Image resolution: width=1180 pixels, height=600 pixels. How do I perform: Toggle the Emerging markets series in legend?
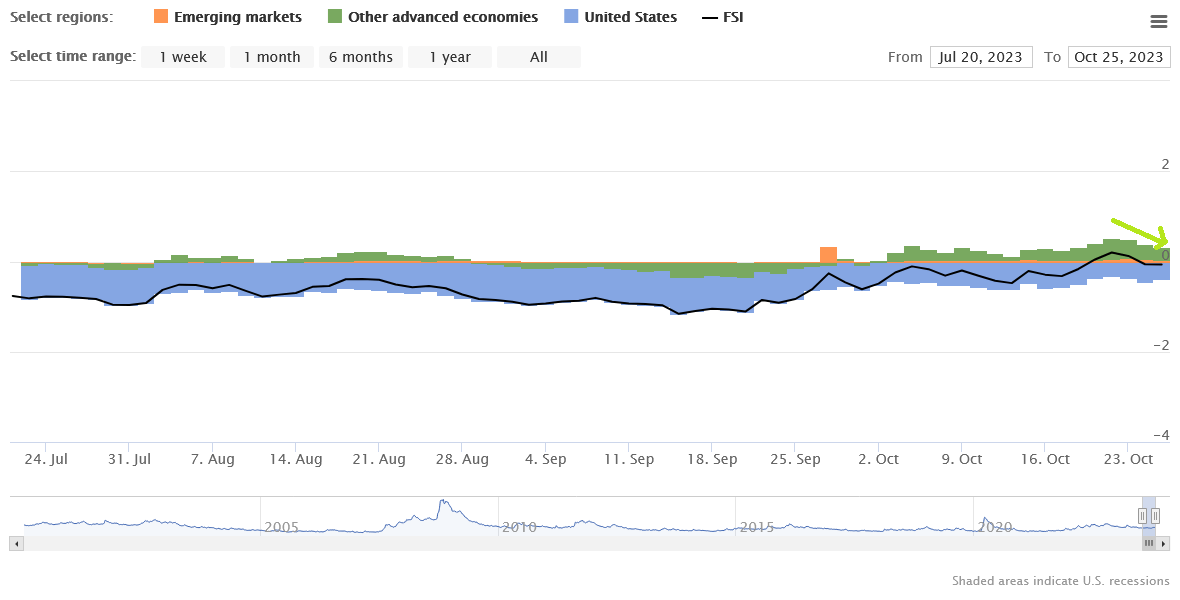[x=227, y=17]
